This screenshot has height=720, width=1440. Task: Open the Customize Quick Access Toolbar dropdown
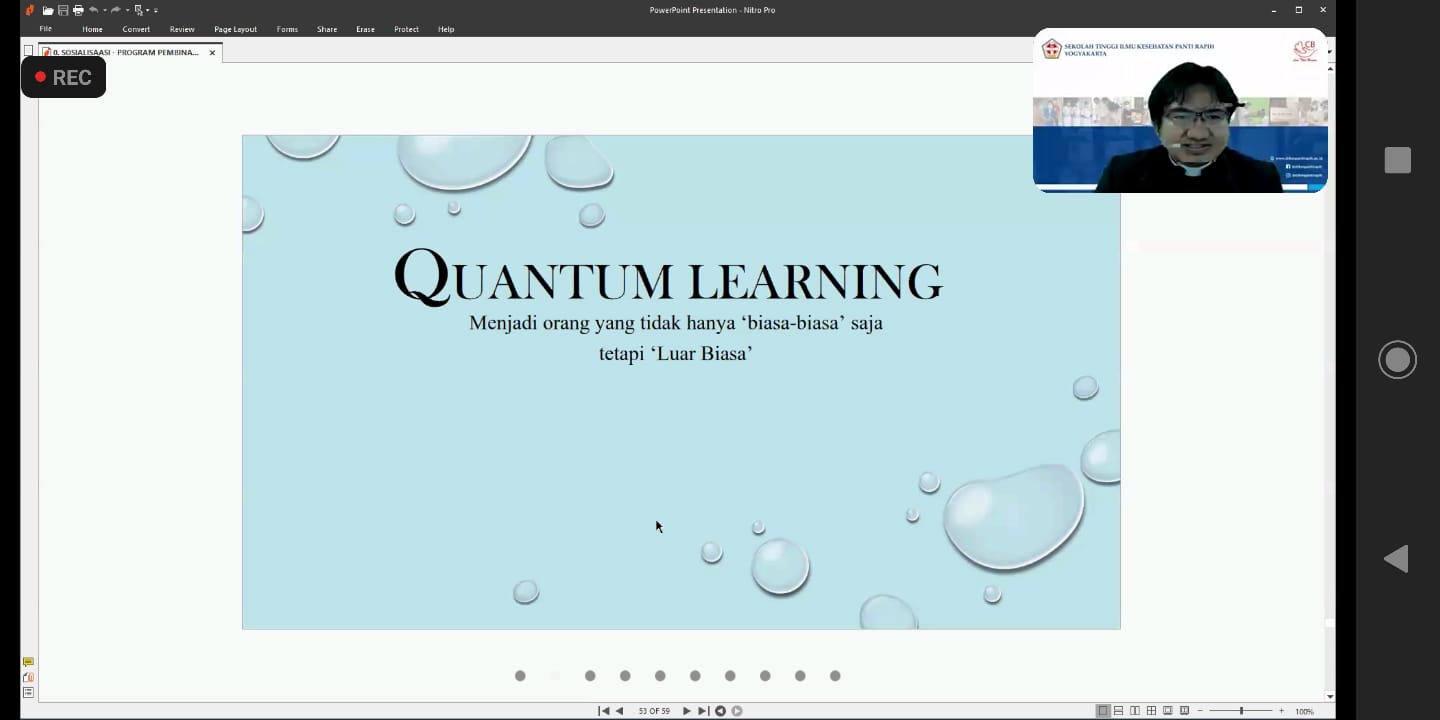156,10
